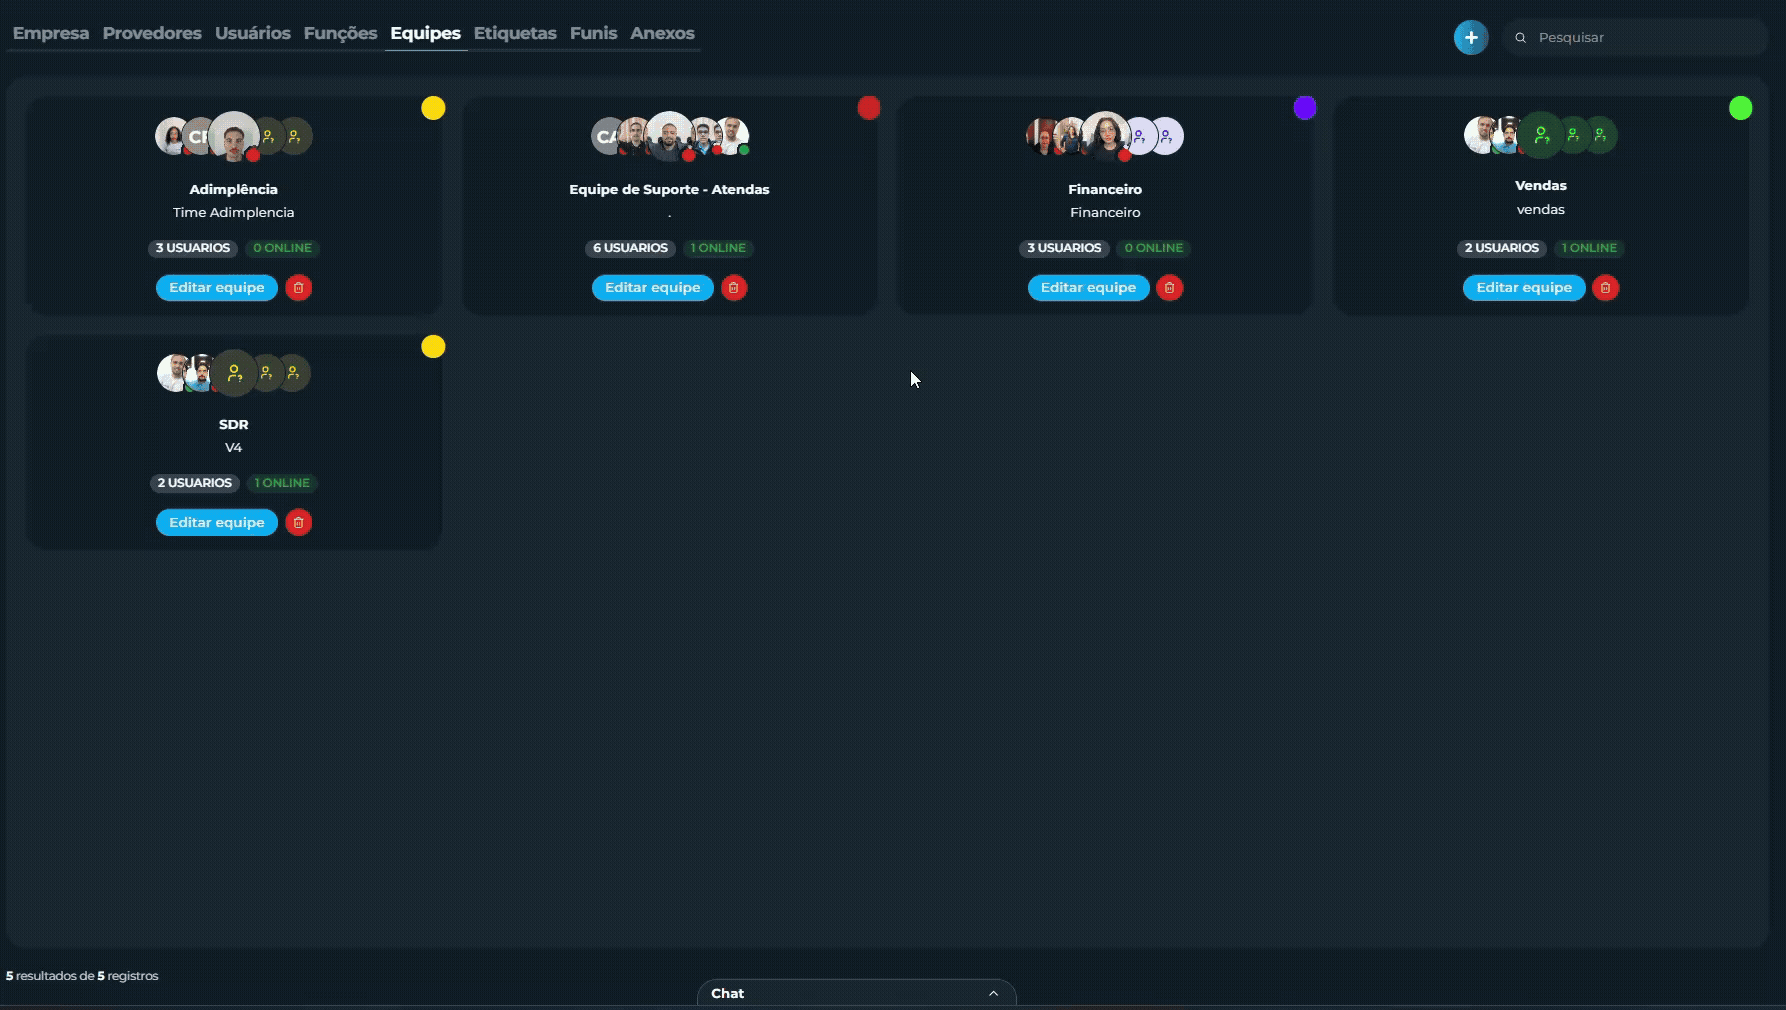Delete the SDR team
Screen dimensions: 1786x1010
point(298,523)
